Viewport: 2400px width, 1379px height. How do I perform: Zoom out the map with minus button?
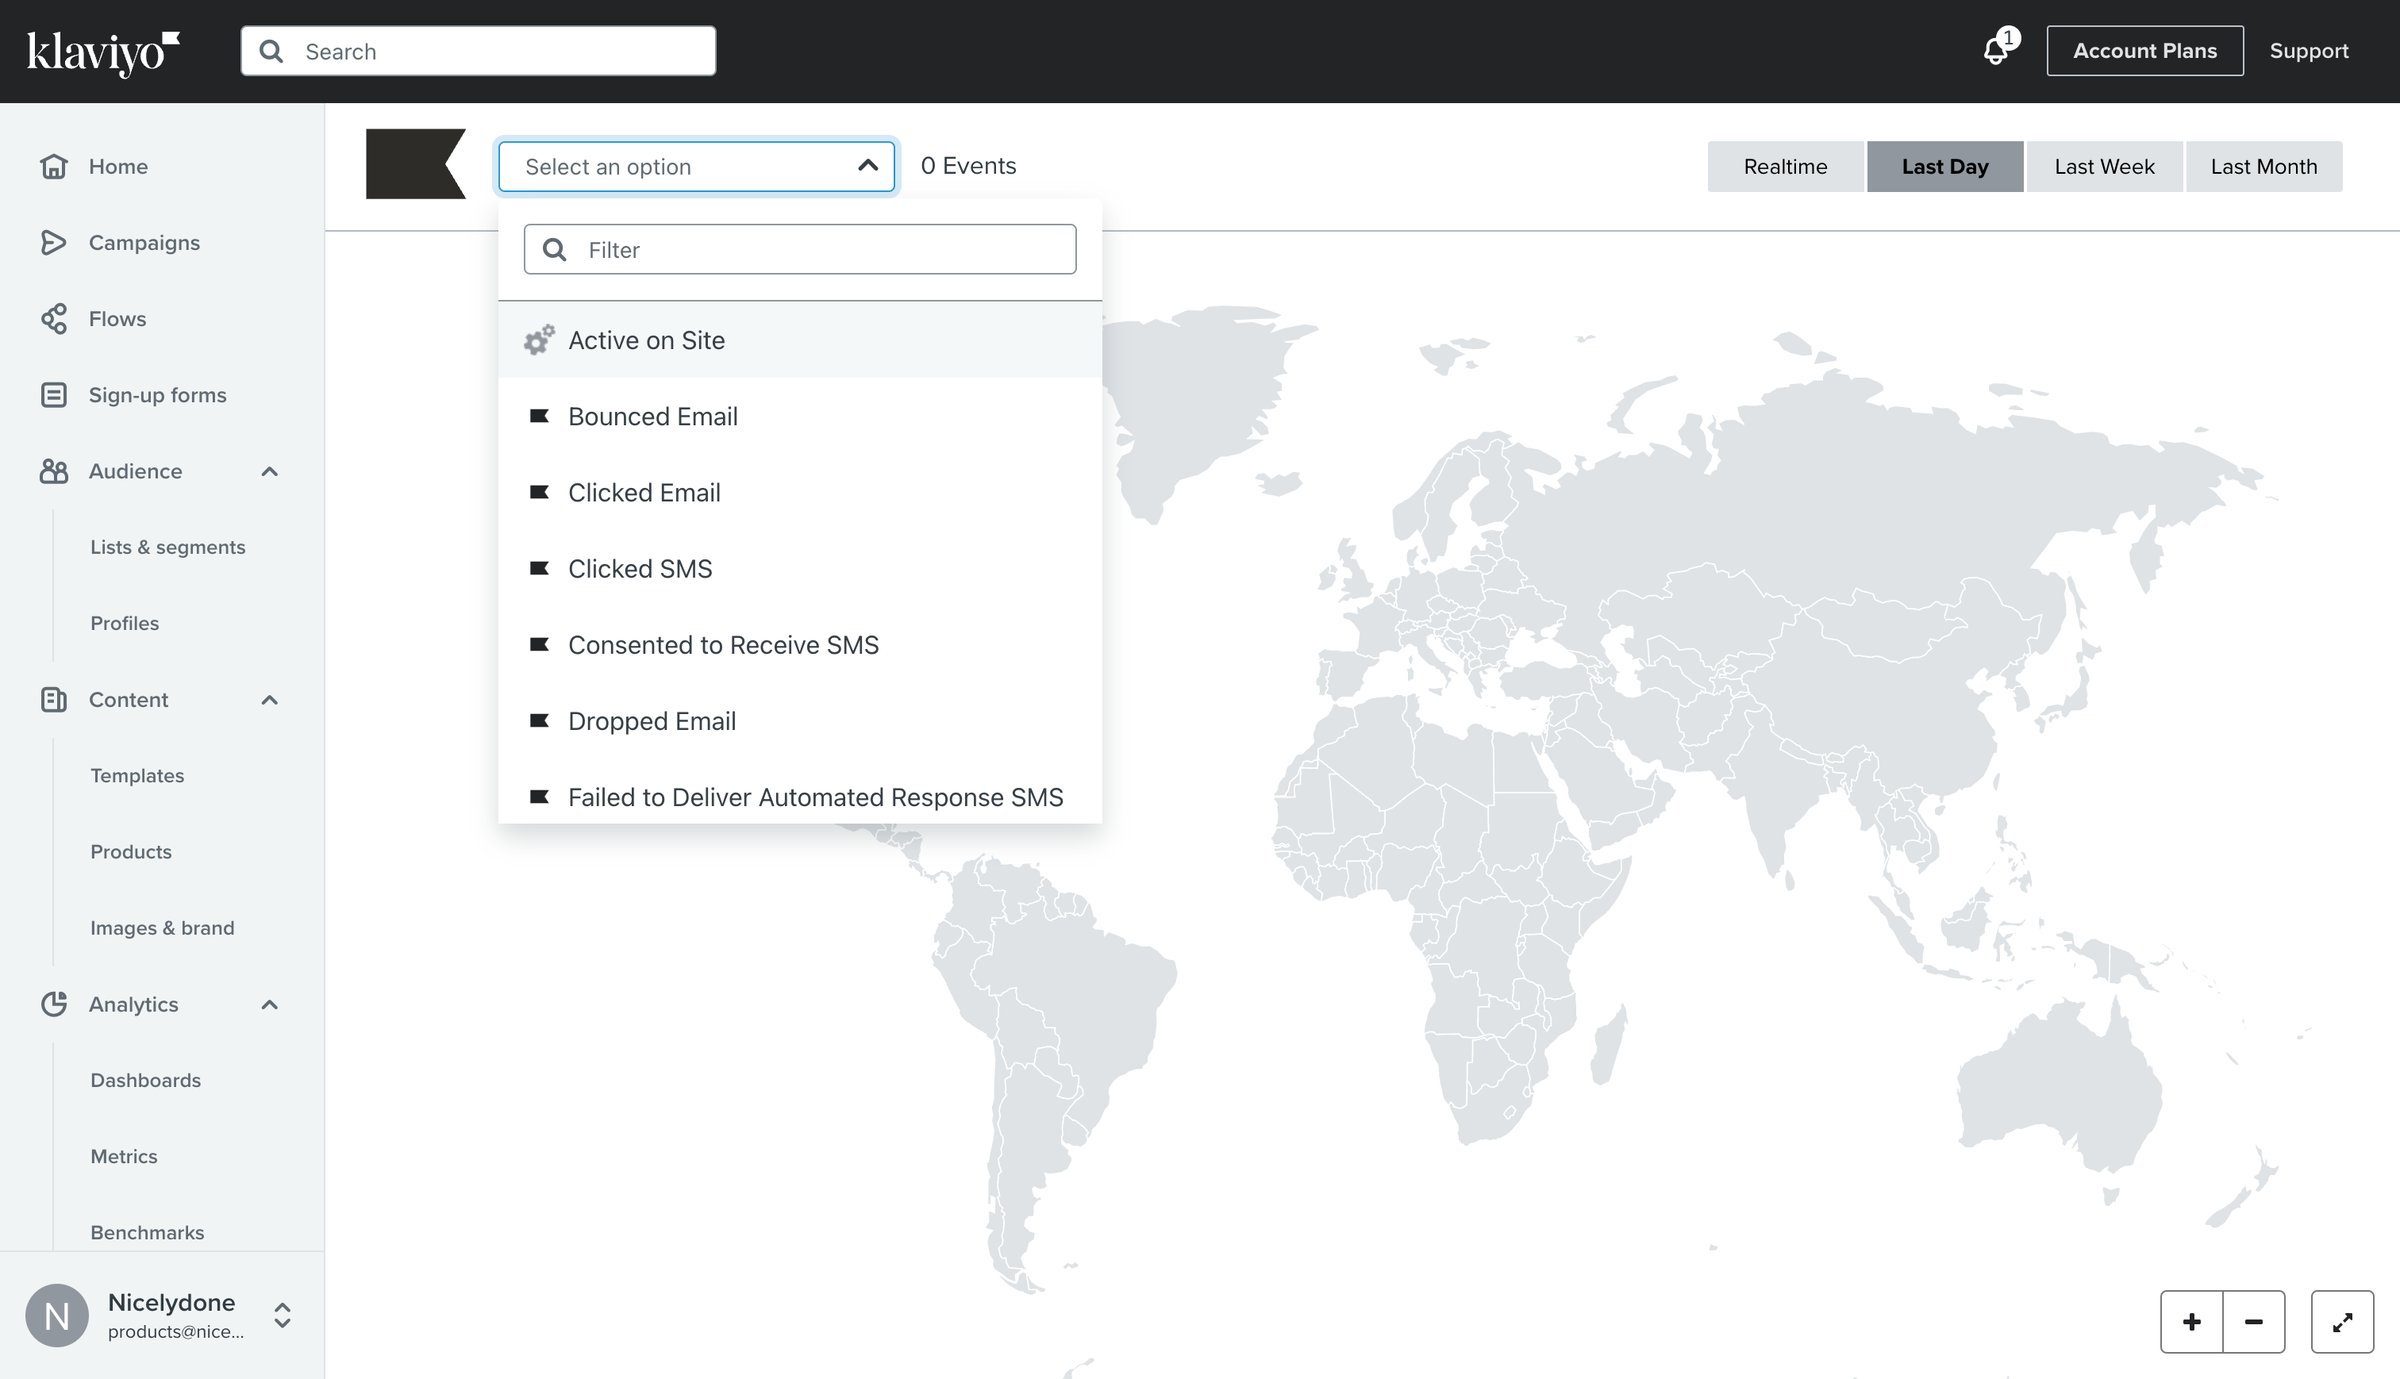coord(2254,1321)
